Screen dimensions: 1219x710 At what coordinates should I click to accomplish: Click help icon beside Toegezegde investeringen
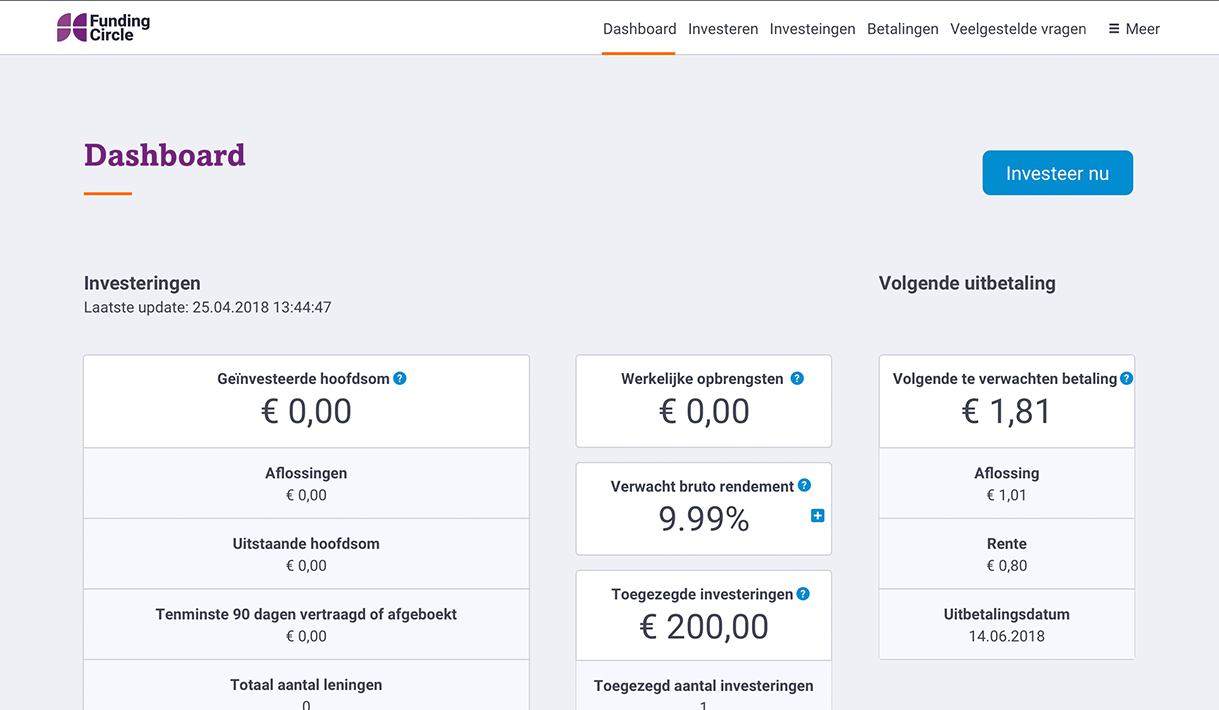tap(803, 594)
